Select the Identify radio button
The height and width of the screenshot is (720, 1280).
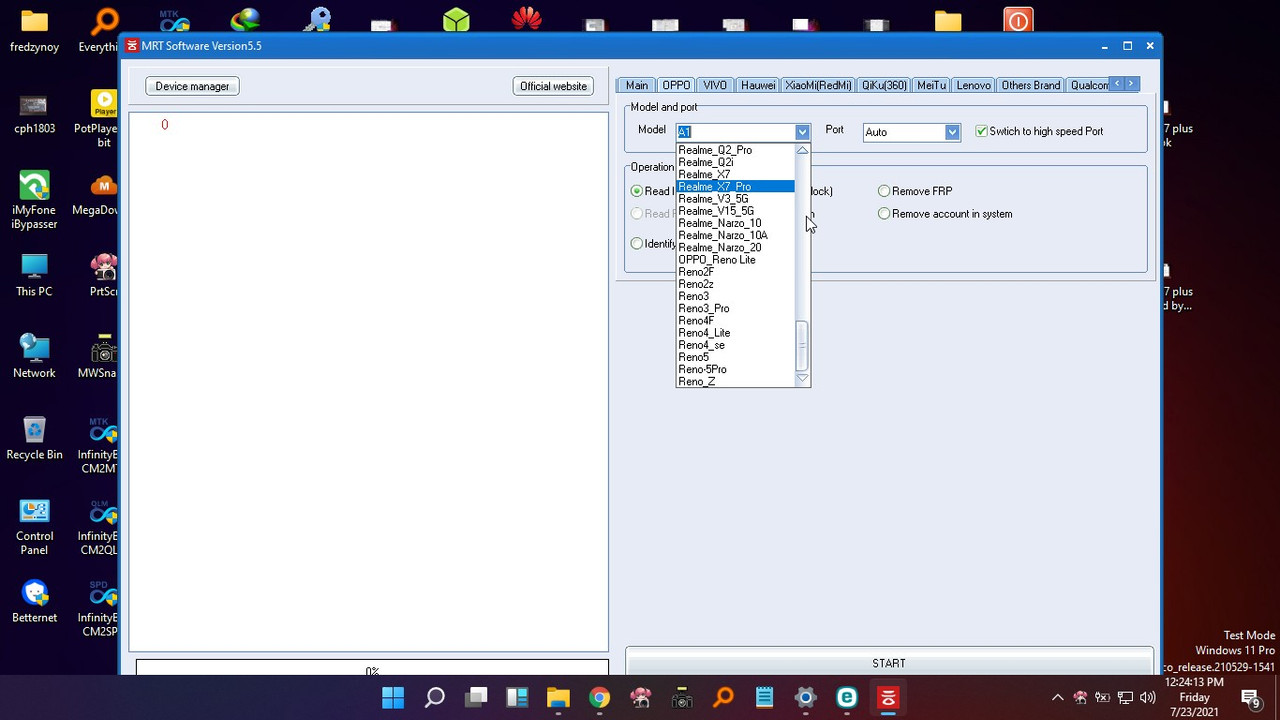click(x=637, y=244)
